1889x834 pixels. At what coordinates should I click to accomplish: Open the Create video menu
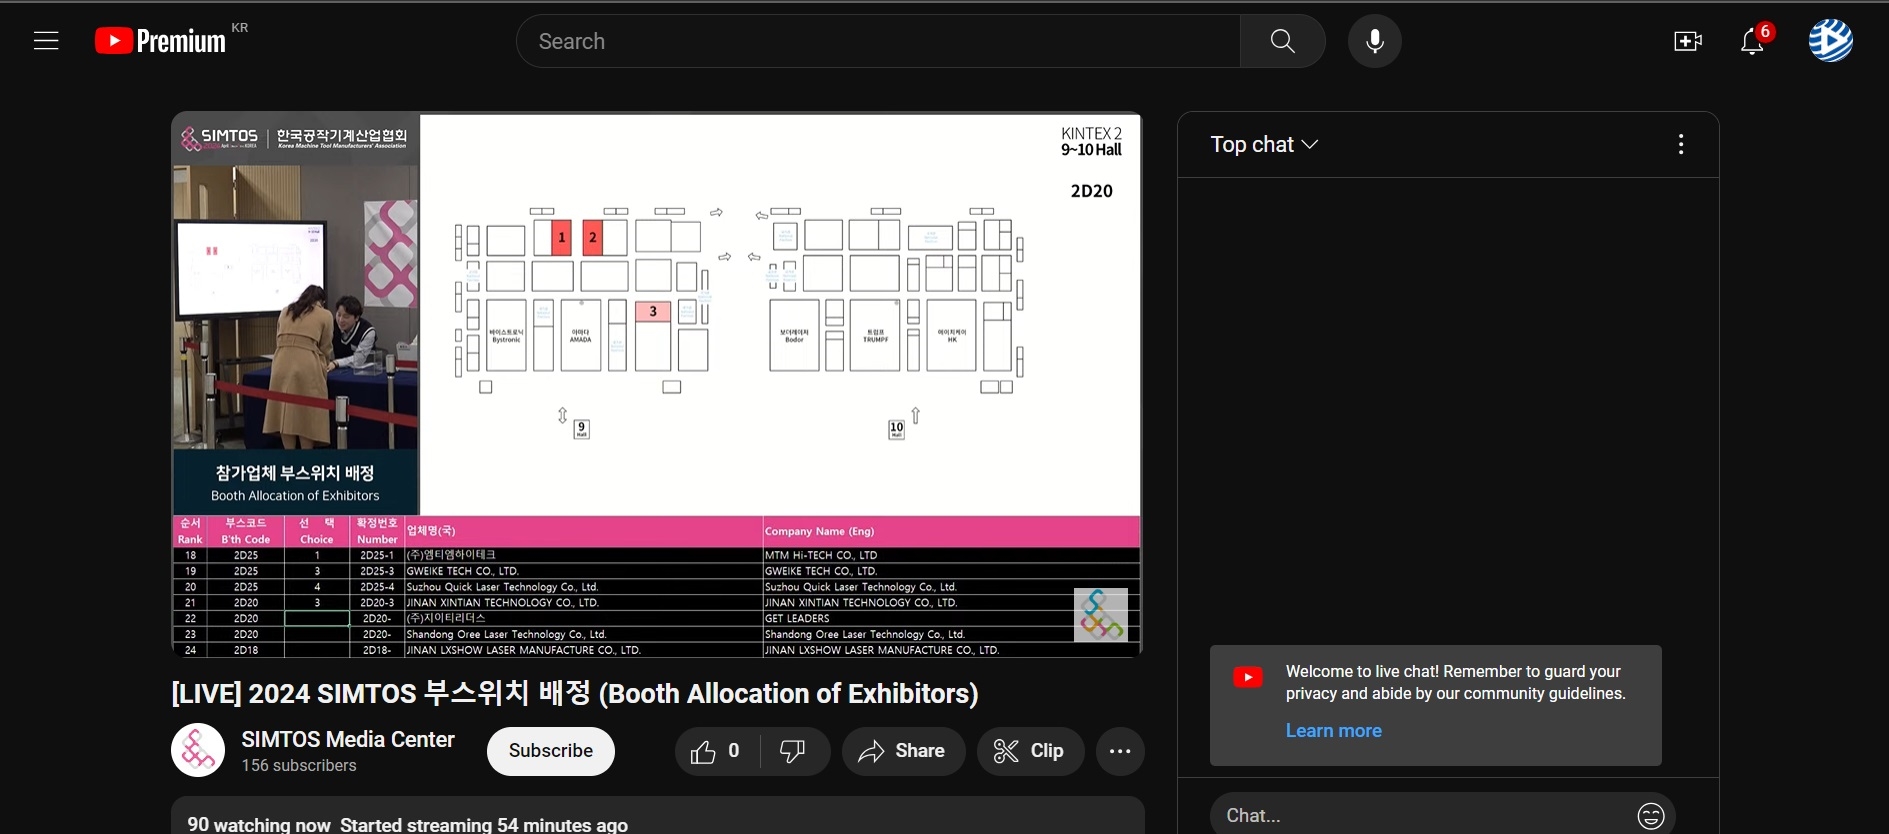1688,41
